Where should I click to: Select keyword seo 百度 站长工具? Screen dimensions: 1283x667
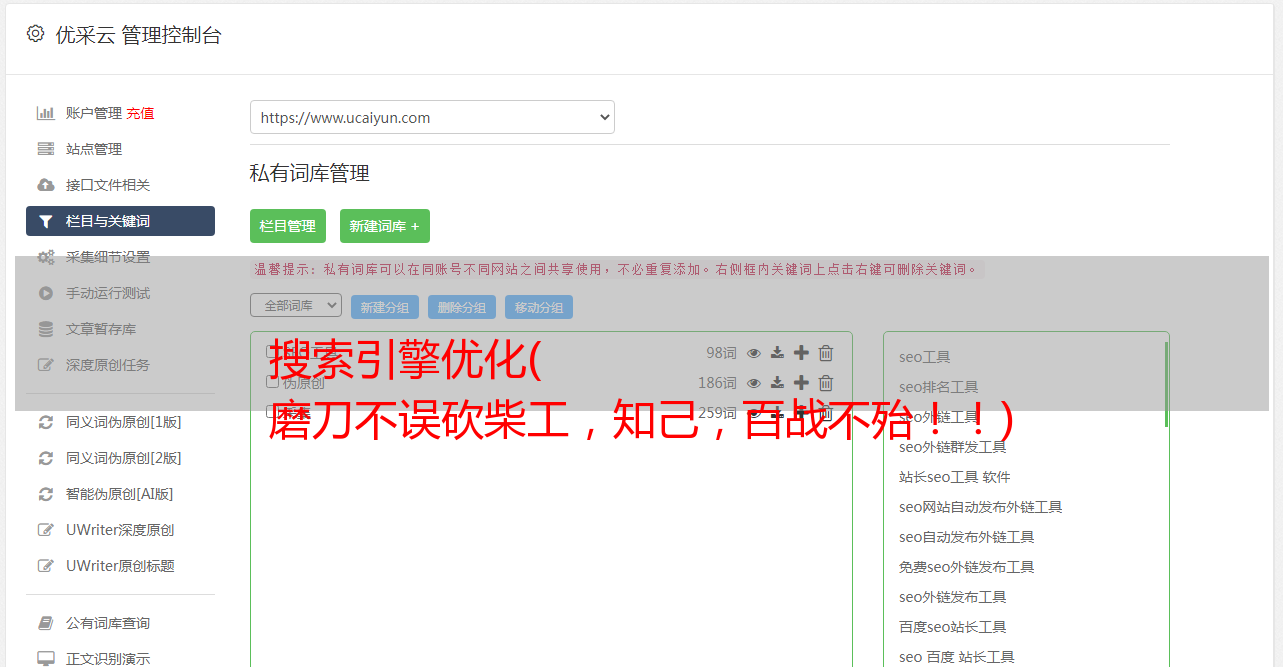tap(956, 657)
